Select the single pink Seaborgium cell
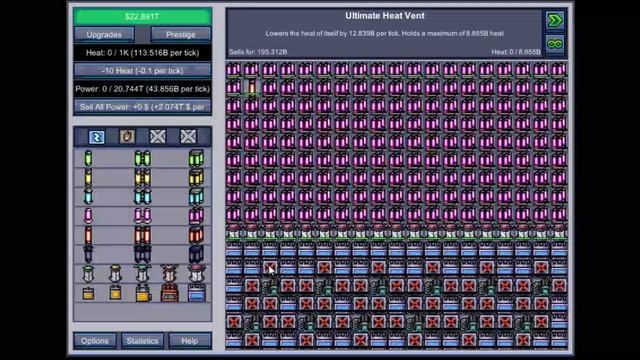Viewport: 640px width, 360px height. coord(88,216)
